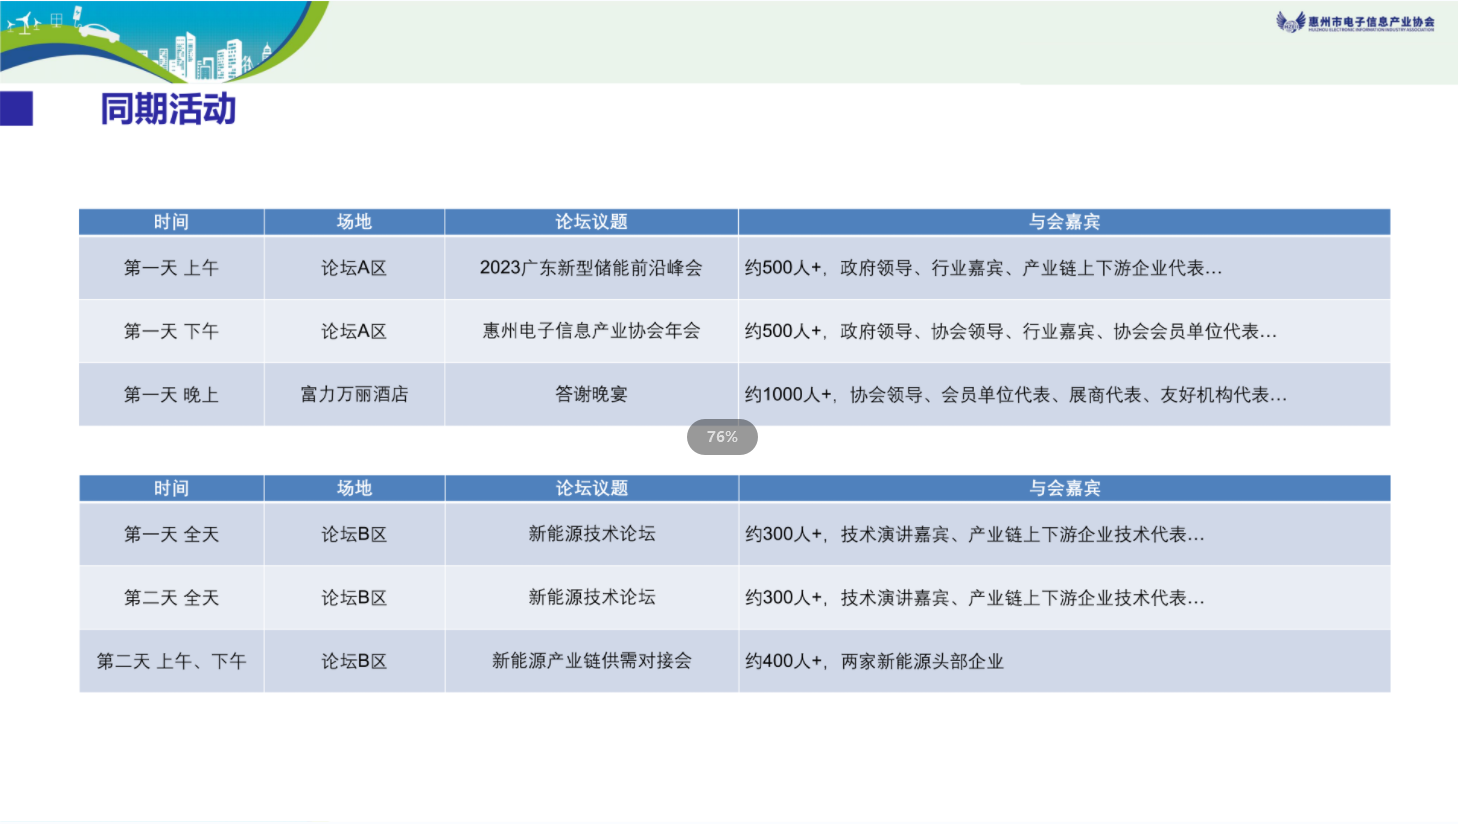
Task: Select the 时间 column header of top table
Action: pyautogui.click(x=170, y=221)
